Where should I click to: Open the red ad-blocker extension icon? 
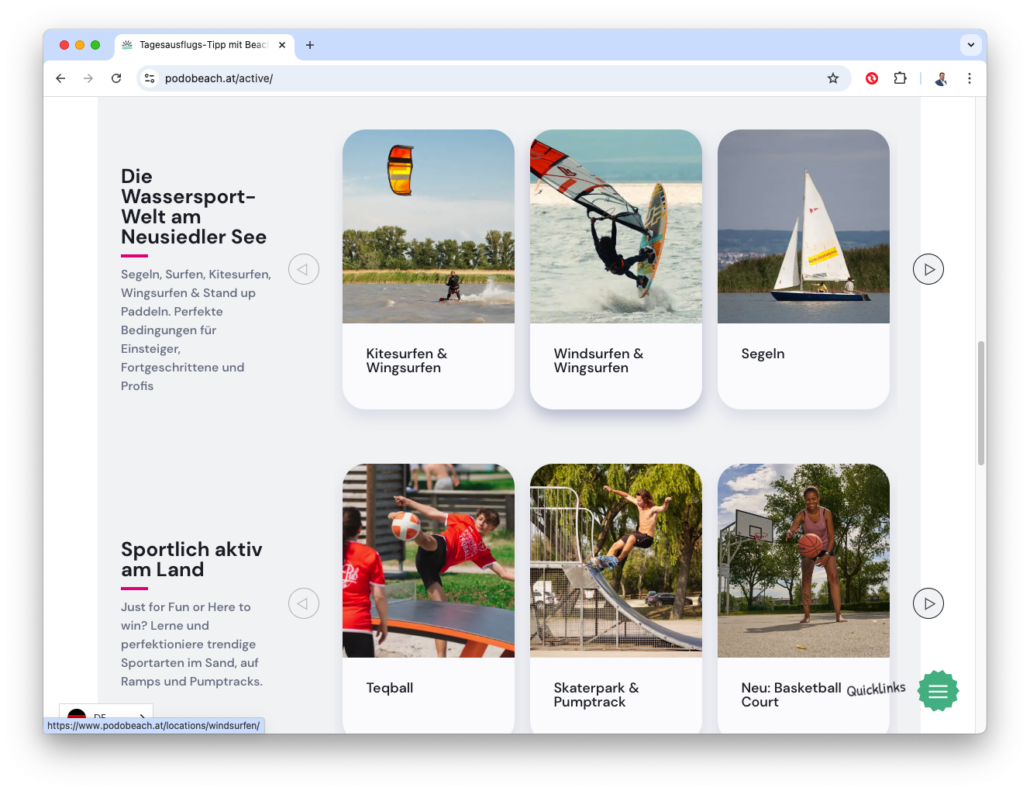pos(872,78)
